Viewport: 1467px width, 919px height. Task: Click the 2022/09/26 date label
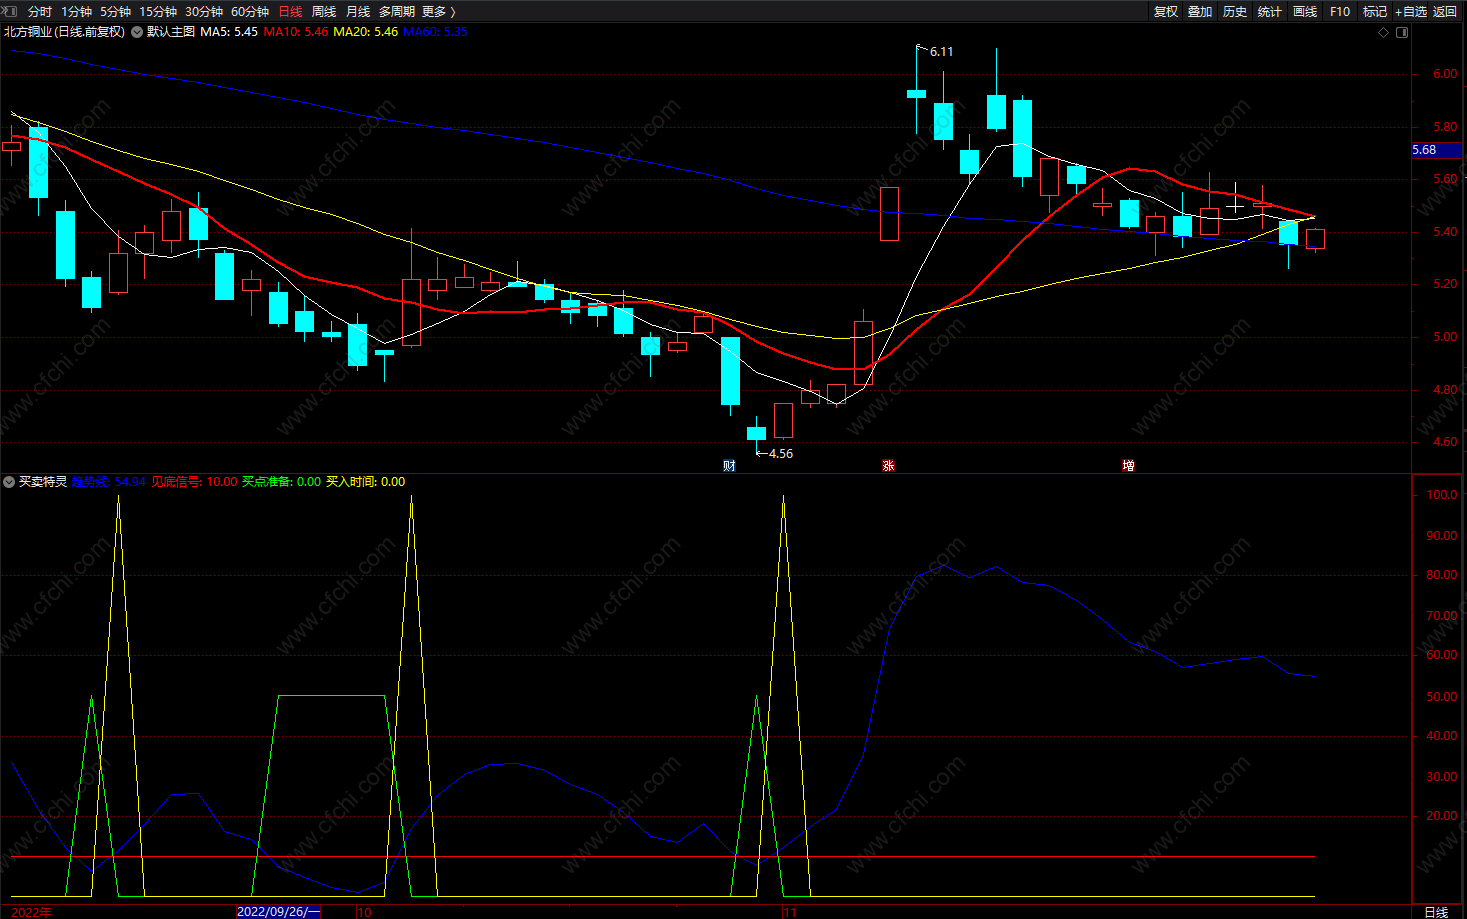[x=278, y=912]
